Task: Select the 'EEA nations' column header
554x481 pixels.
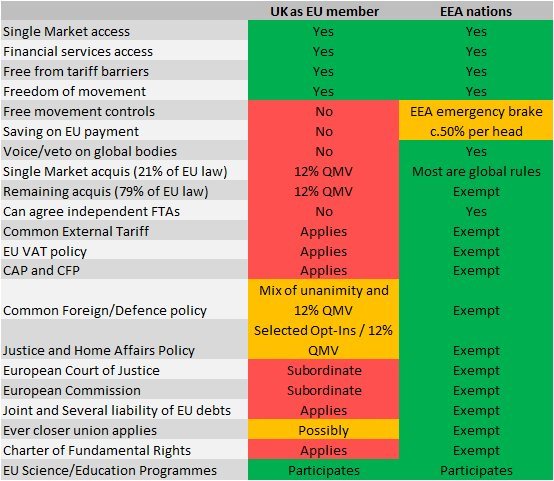Action: [x=476, y=11]
